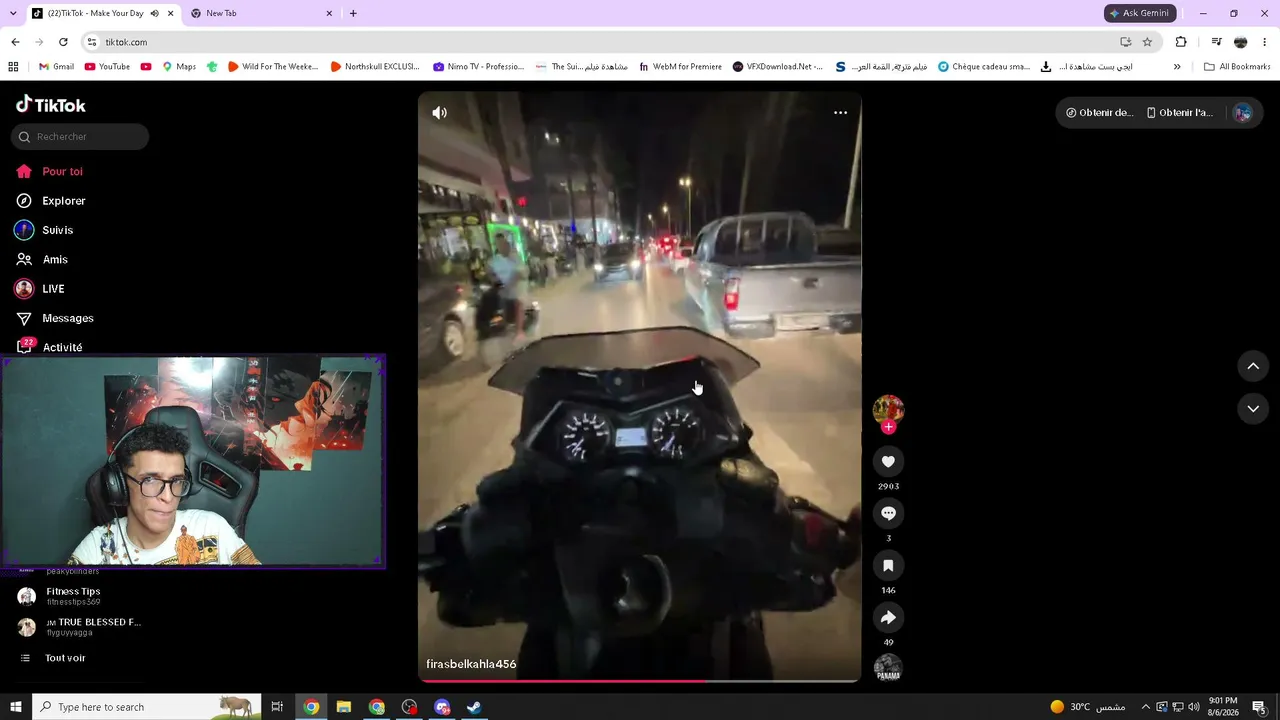Click the Ask Gemini button
Screen dimensions: 1280x720
click(x=1139, y=13)
